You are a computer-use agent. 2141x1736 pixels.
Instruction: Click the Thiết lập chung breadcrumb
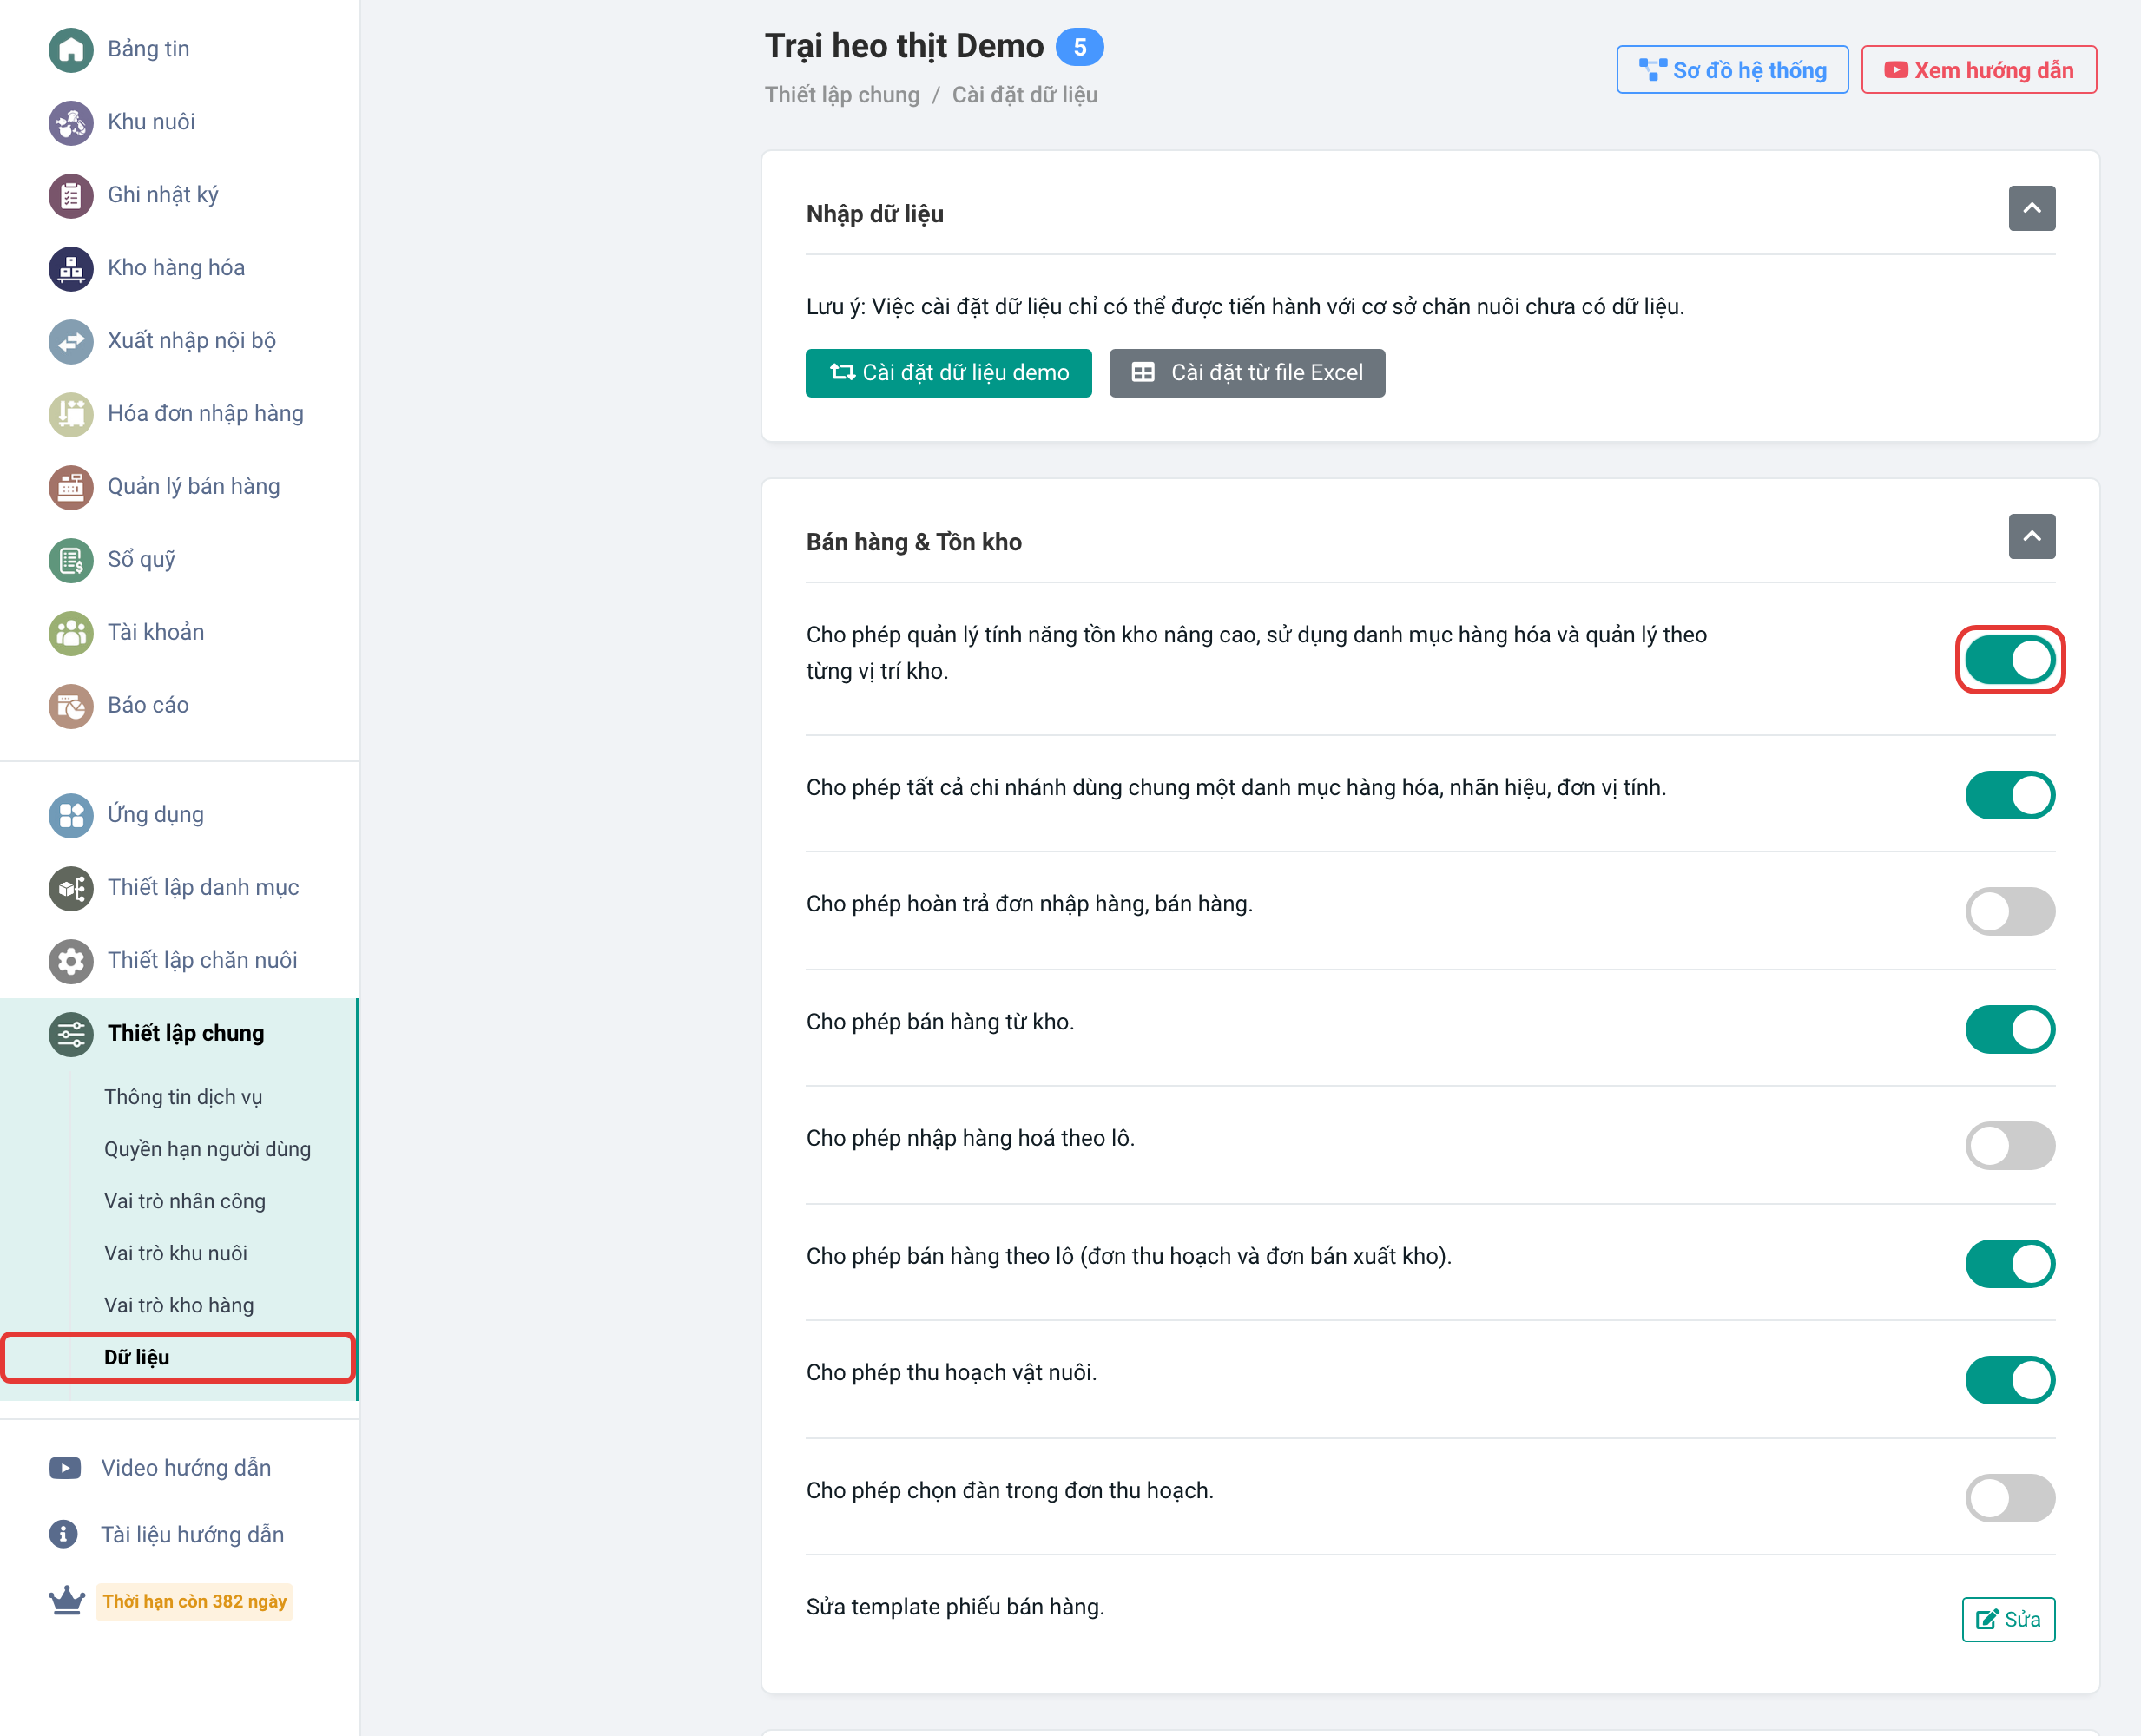(x=841, y=95)
